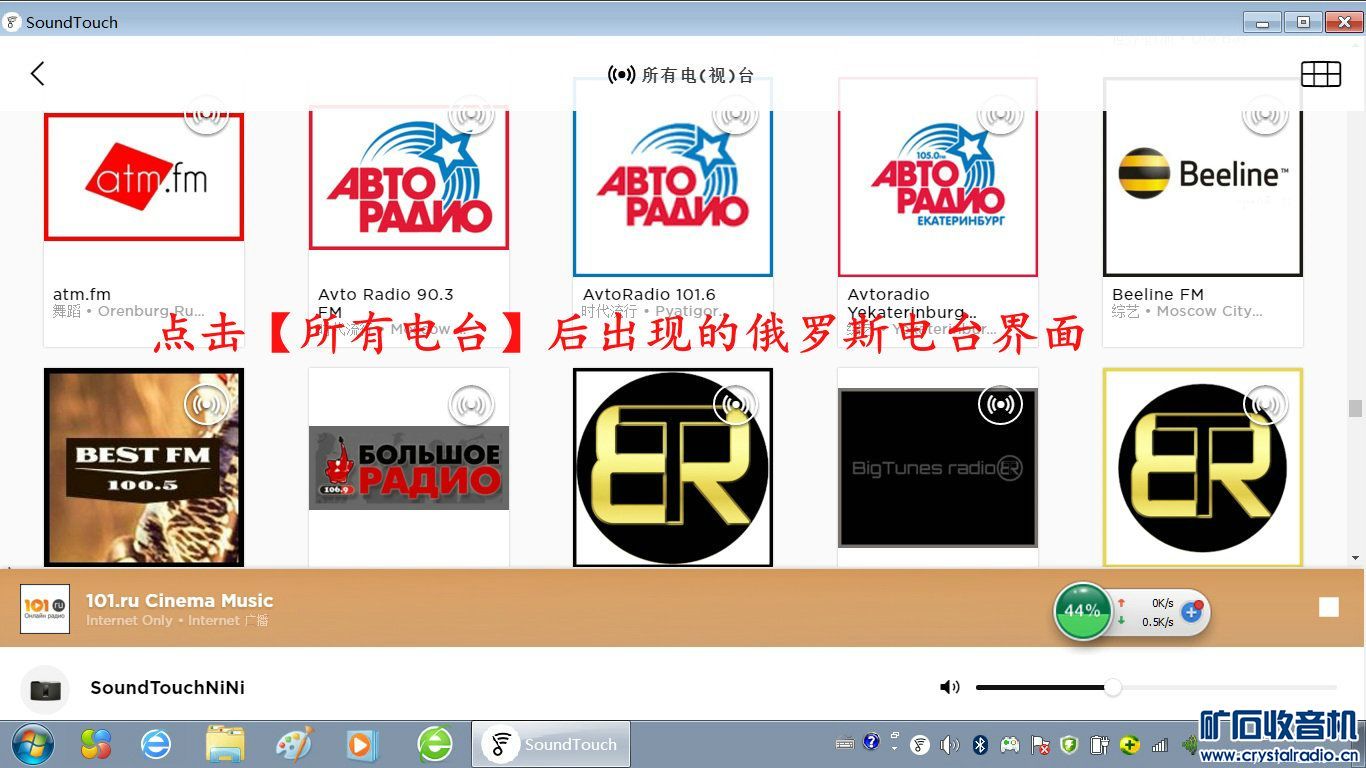Minimize the SoundTouch window
This screenshot has width=1366, height=768.
tap(1263, 21)
